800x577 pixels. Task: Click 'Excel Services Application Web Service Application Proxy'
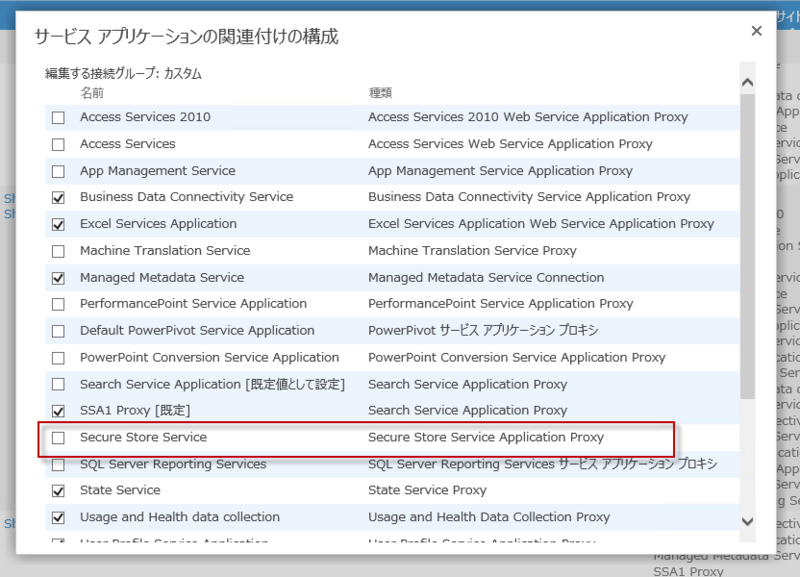[x=541, y=223]
